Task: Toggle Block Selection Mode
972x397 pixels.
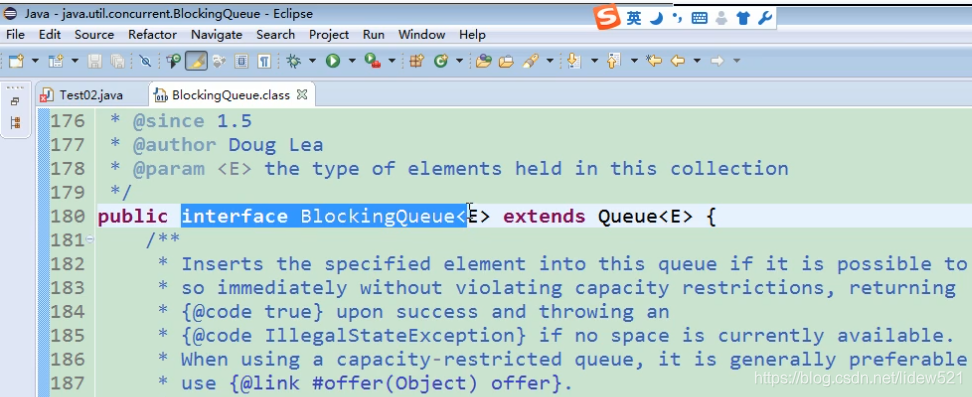Action: 241,61
